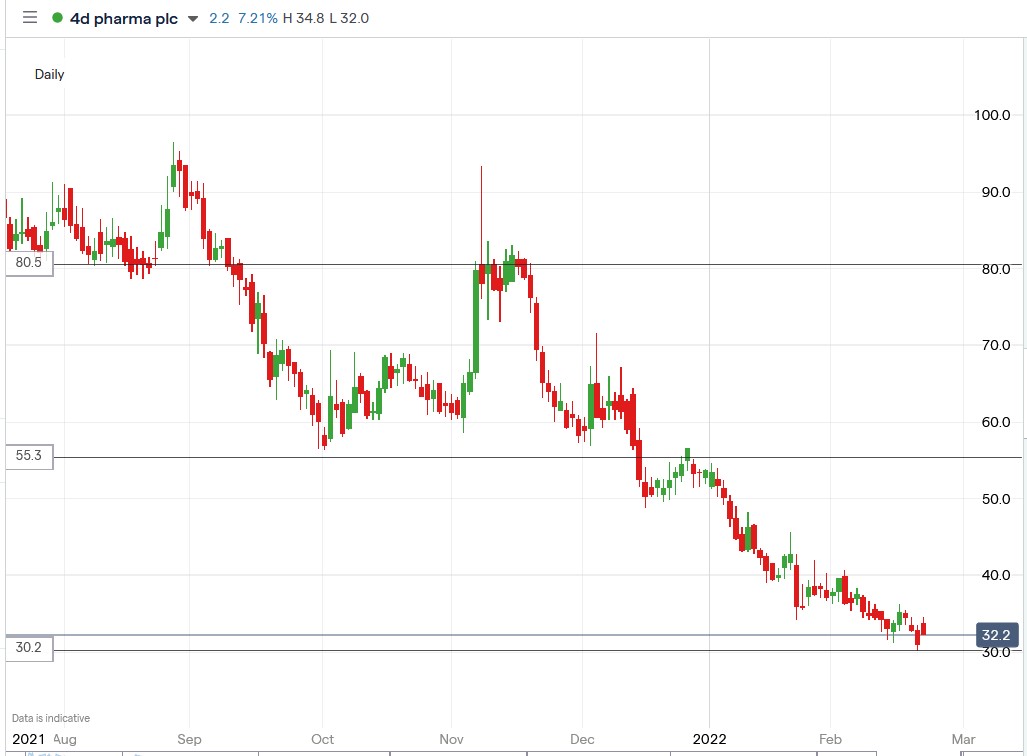Open timeframe options from the Daily label
The width and height of the screenshot is (1027, 756).
pos(51,74)
